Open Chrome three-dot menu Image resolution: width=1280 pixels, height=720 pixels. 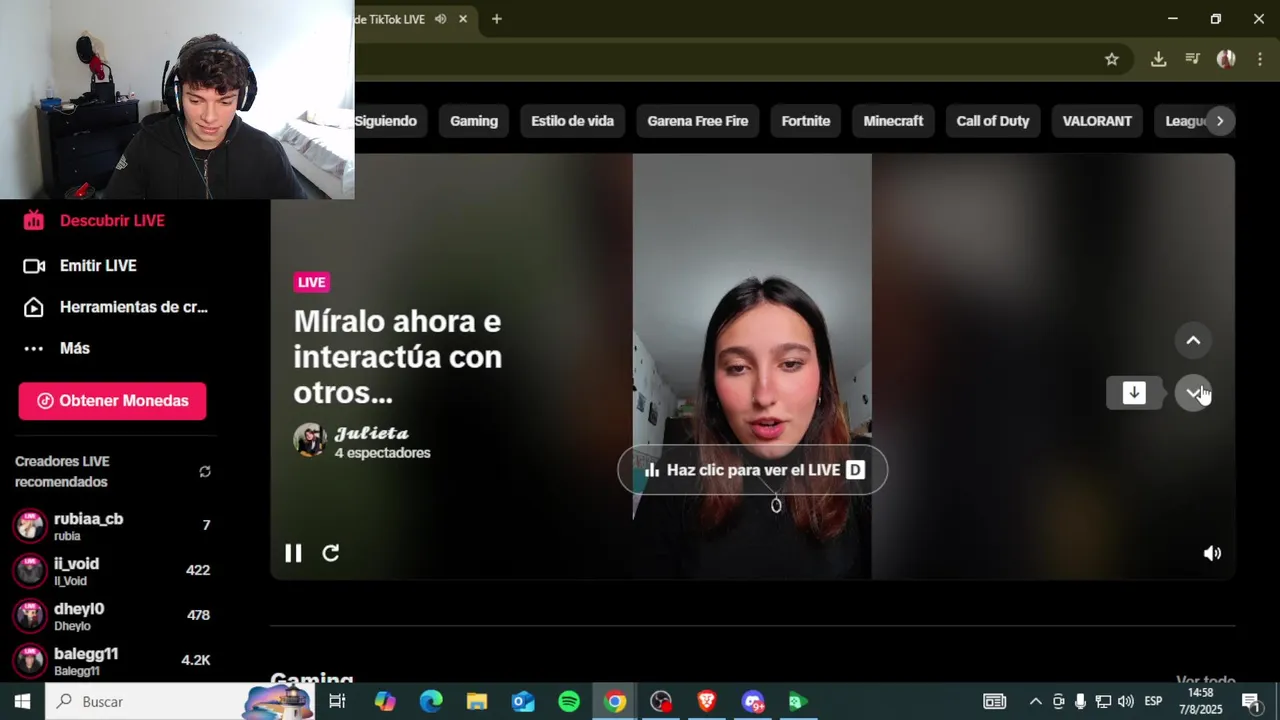pyautogui.click(x=1260, y=59)
